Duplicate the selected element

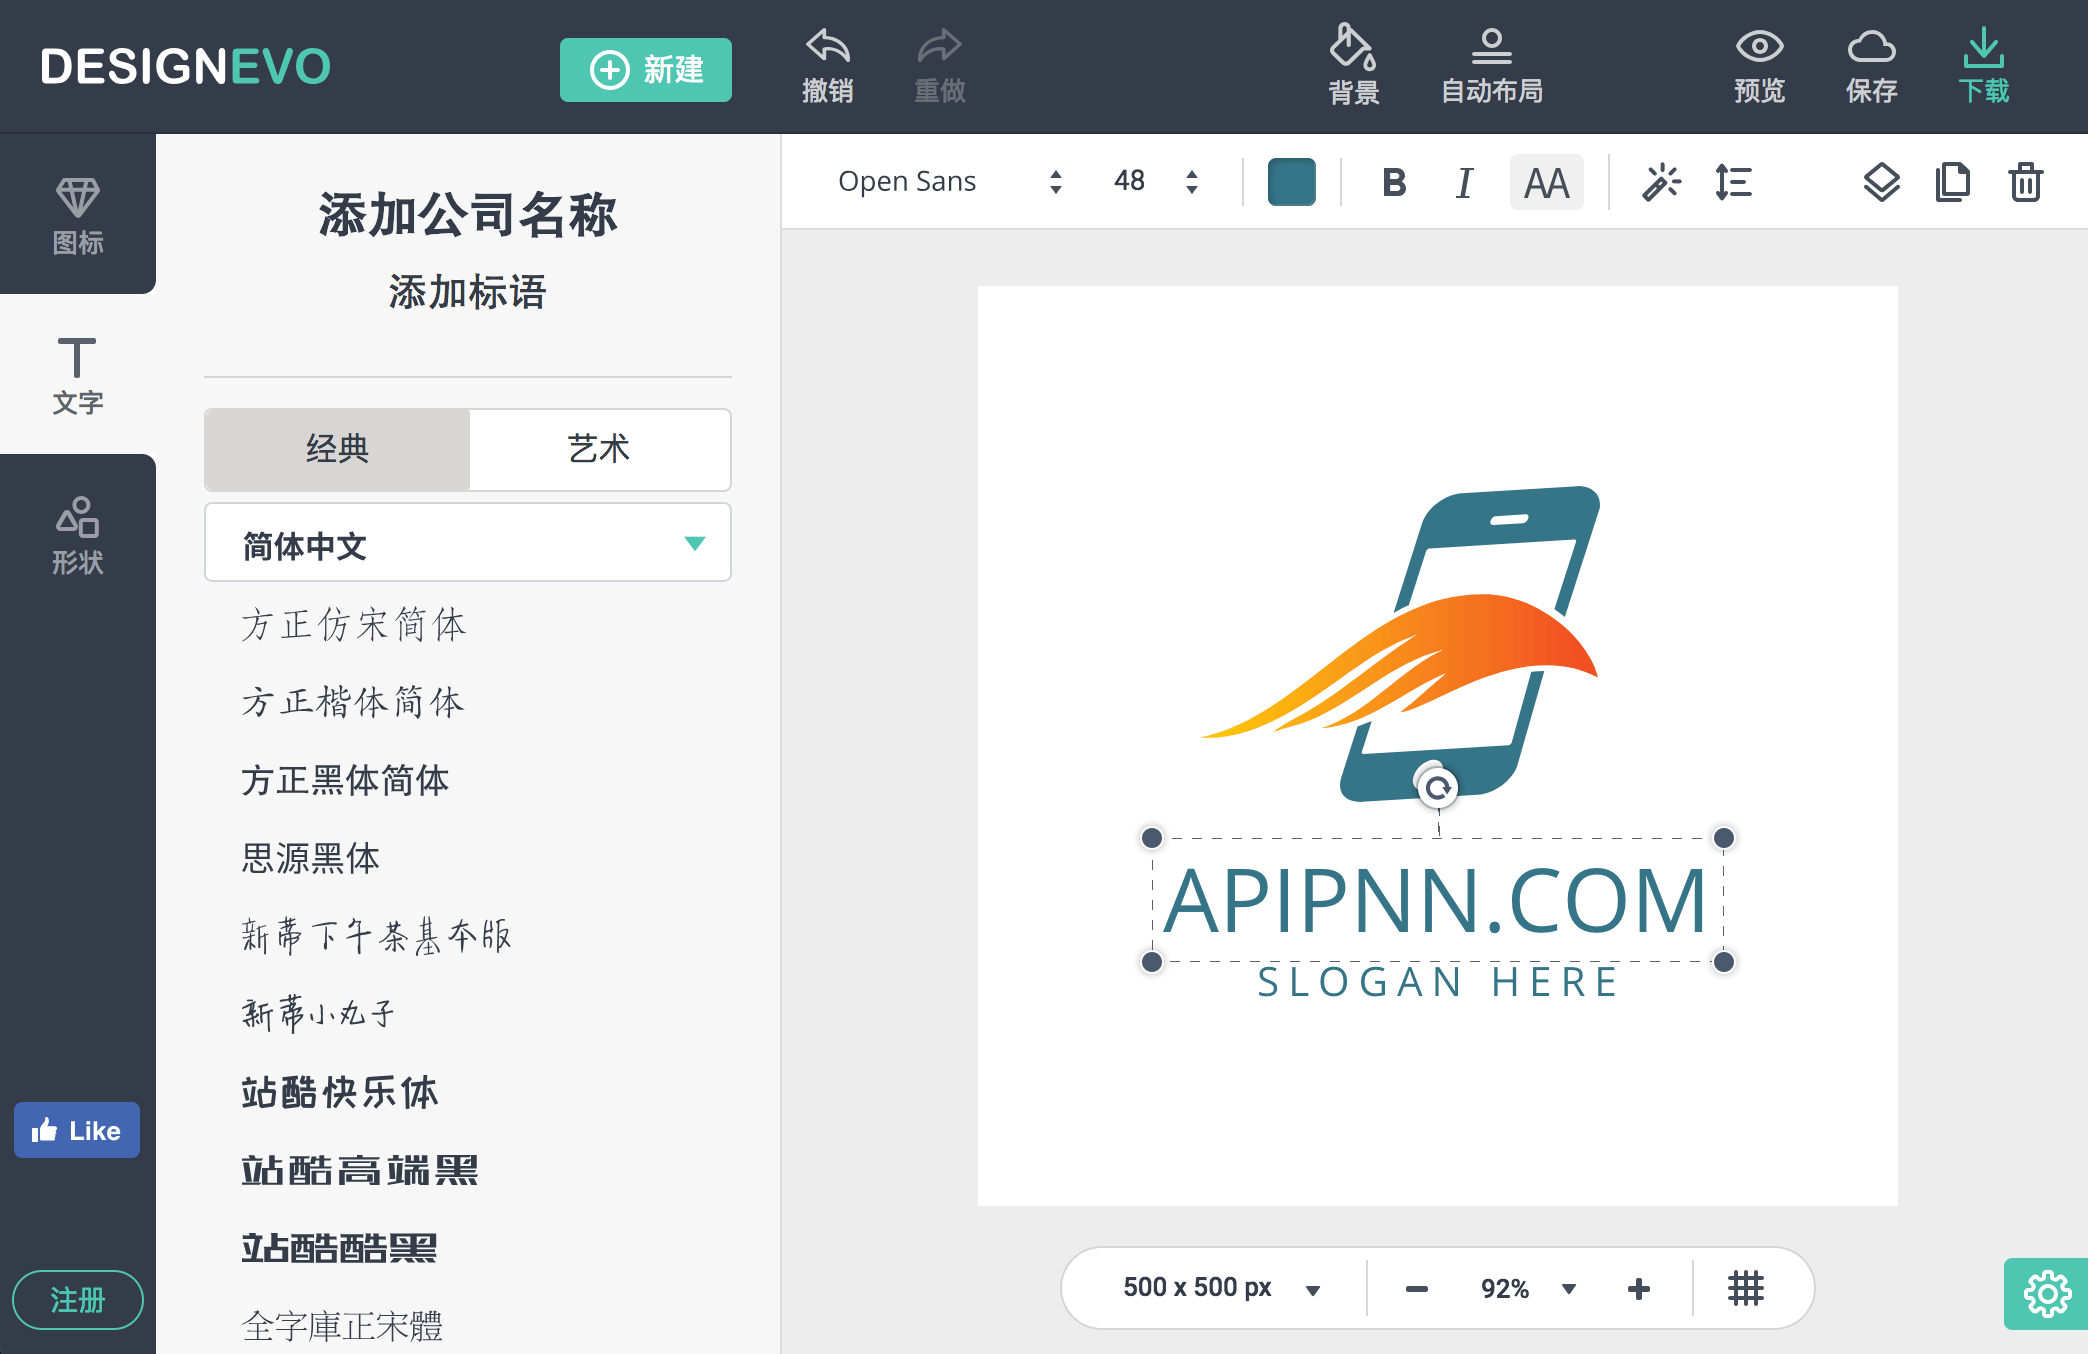tap(1953, 182)
